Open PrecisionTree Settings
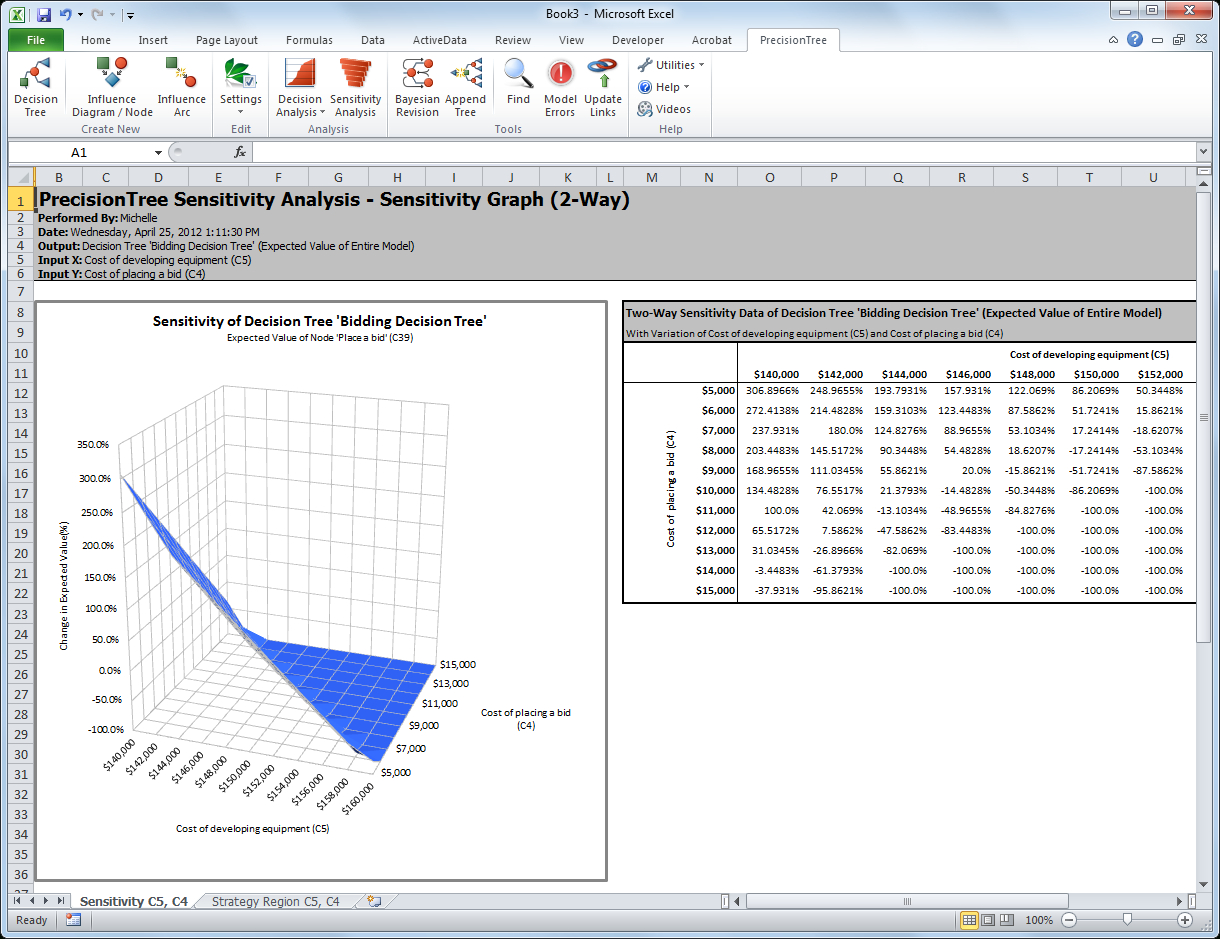1220x939 pixels. click(x=240, y=88)
